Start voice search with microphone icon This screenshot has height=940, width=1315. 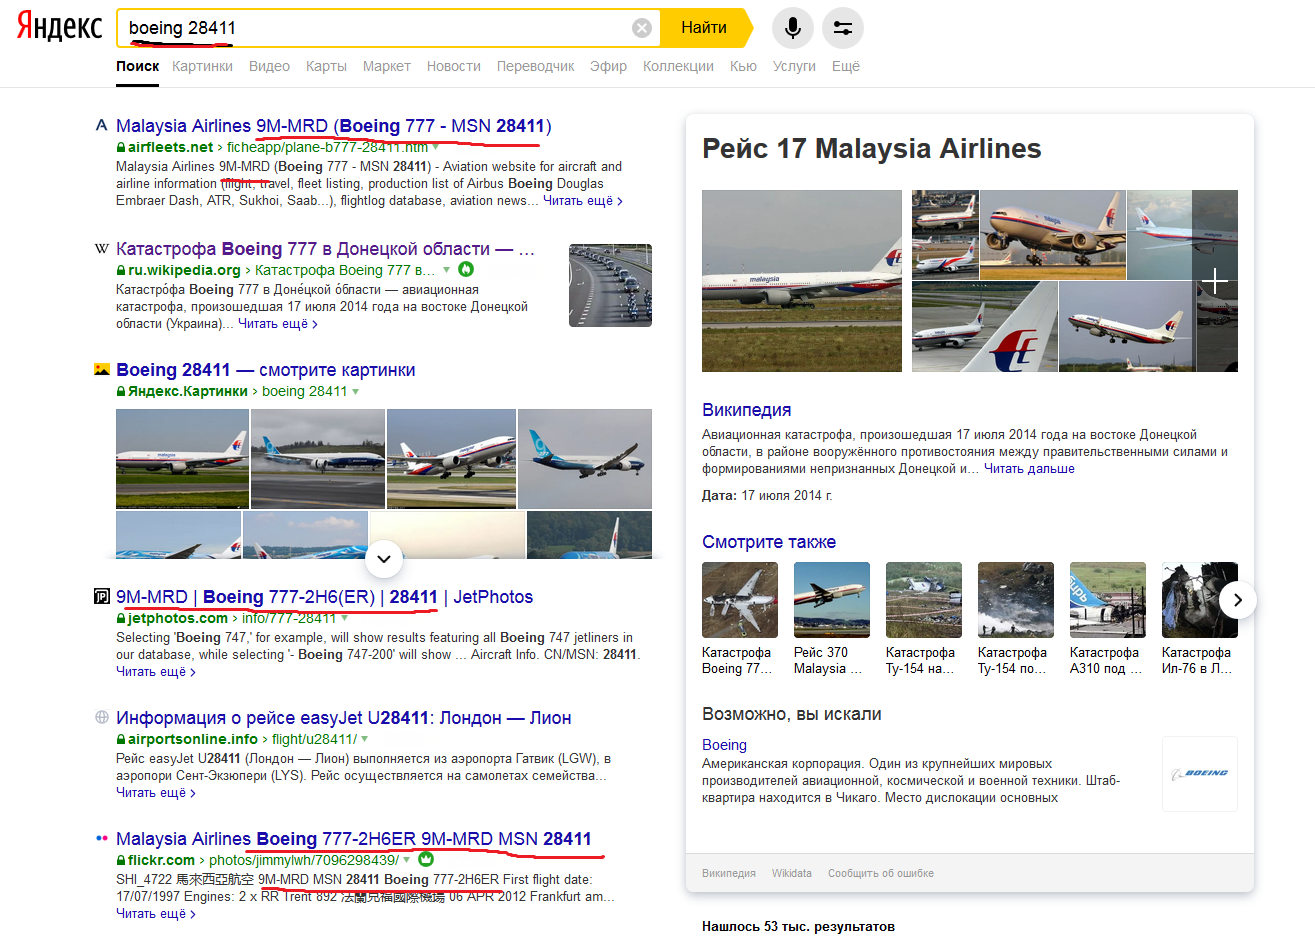coord(792,28)
